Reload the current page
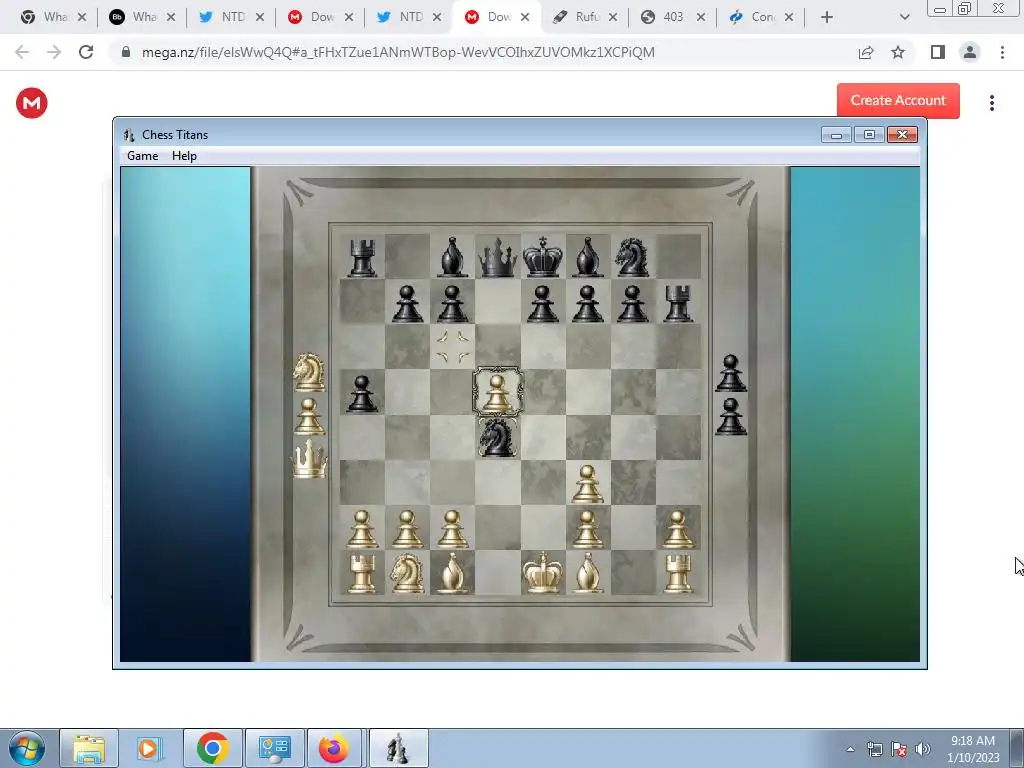The image size is (1024, 768). [x=86, y=52]
